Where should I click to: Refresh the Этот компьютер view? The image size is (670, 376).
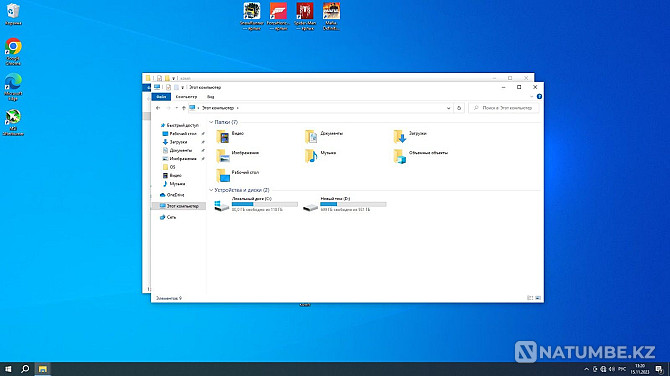(x=459, y=108)
